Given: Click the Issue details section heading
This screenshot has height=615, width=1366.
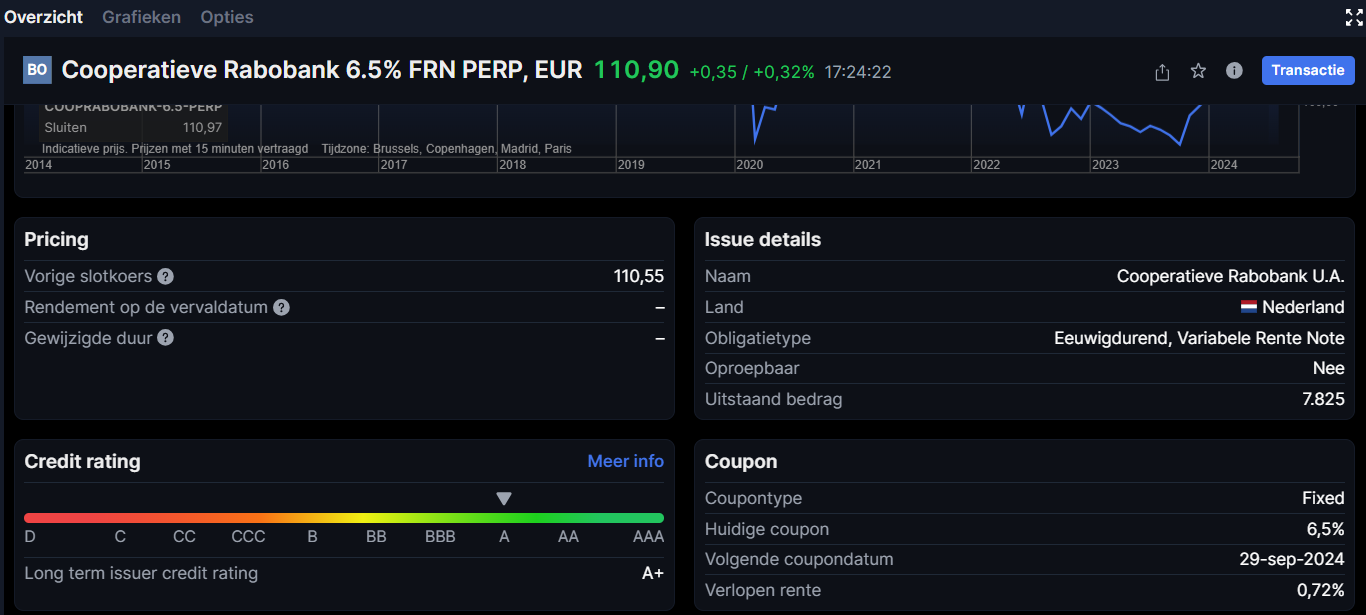Looking at the screenshot, I should pyautogui.click(x=763, y=239).
